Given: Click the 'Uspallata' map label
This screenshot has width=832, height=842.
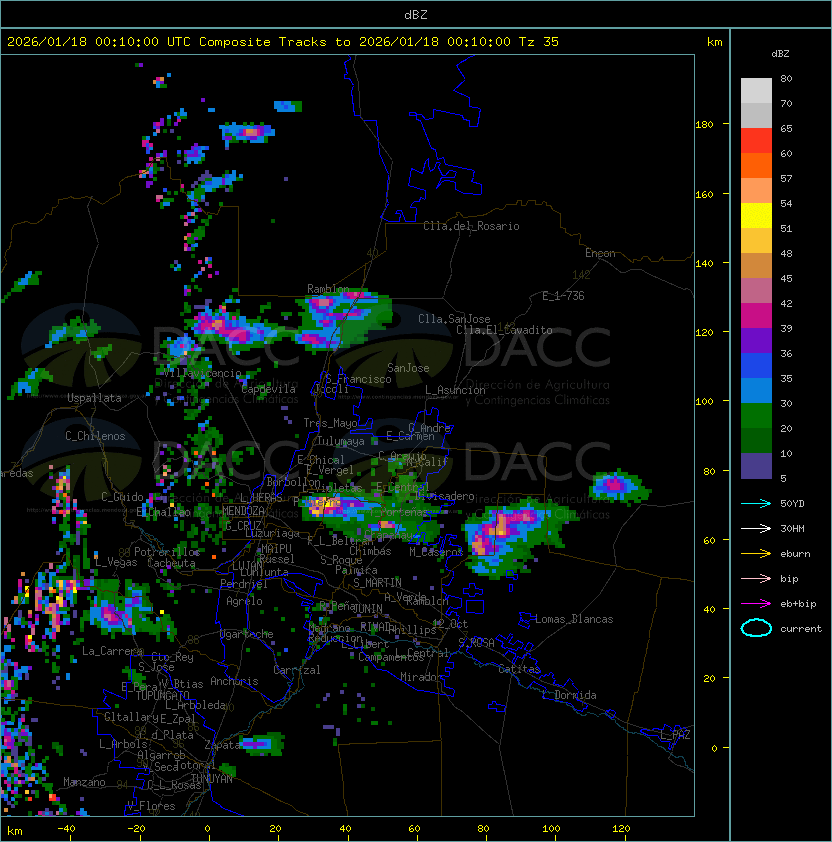Looking at the screenshot, I should 95,398.
